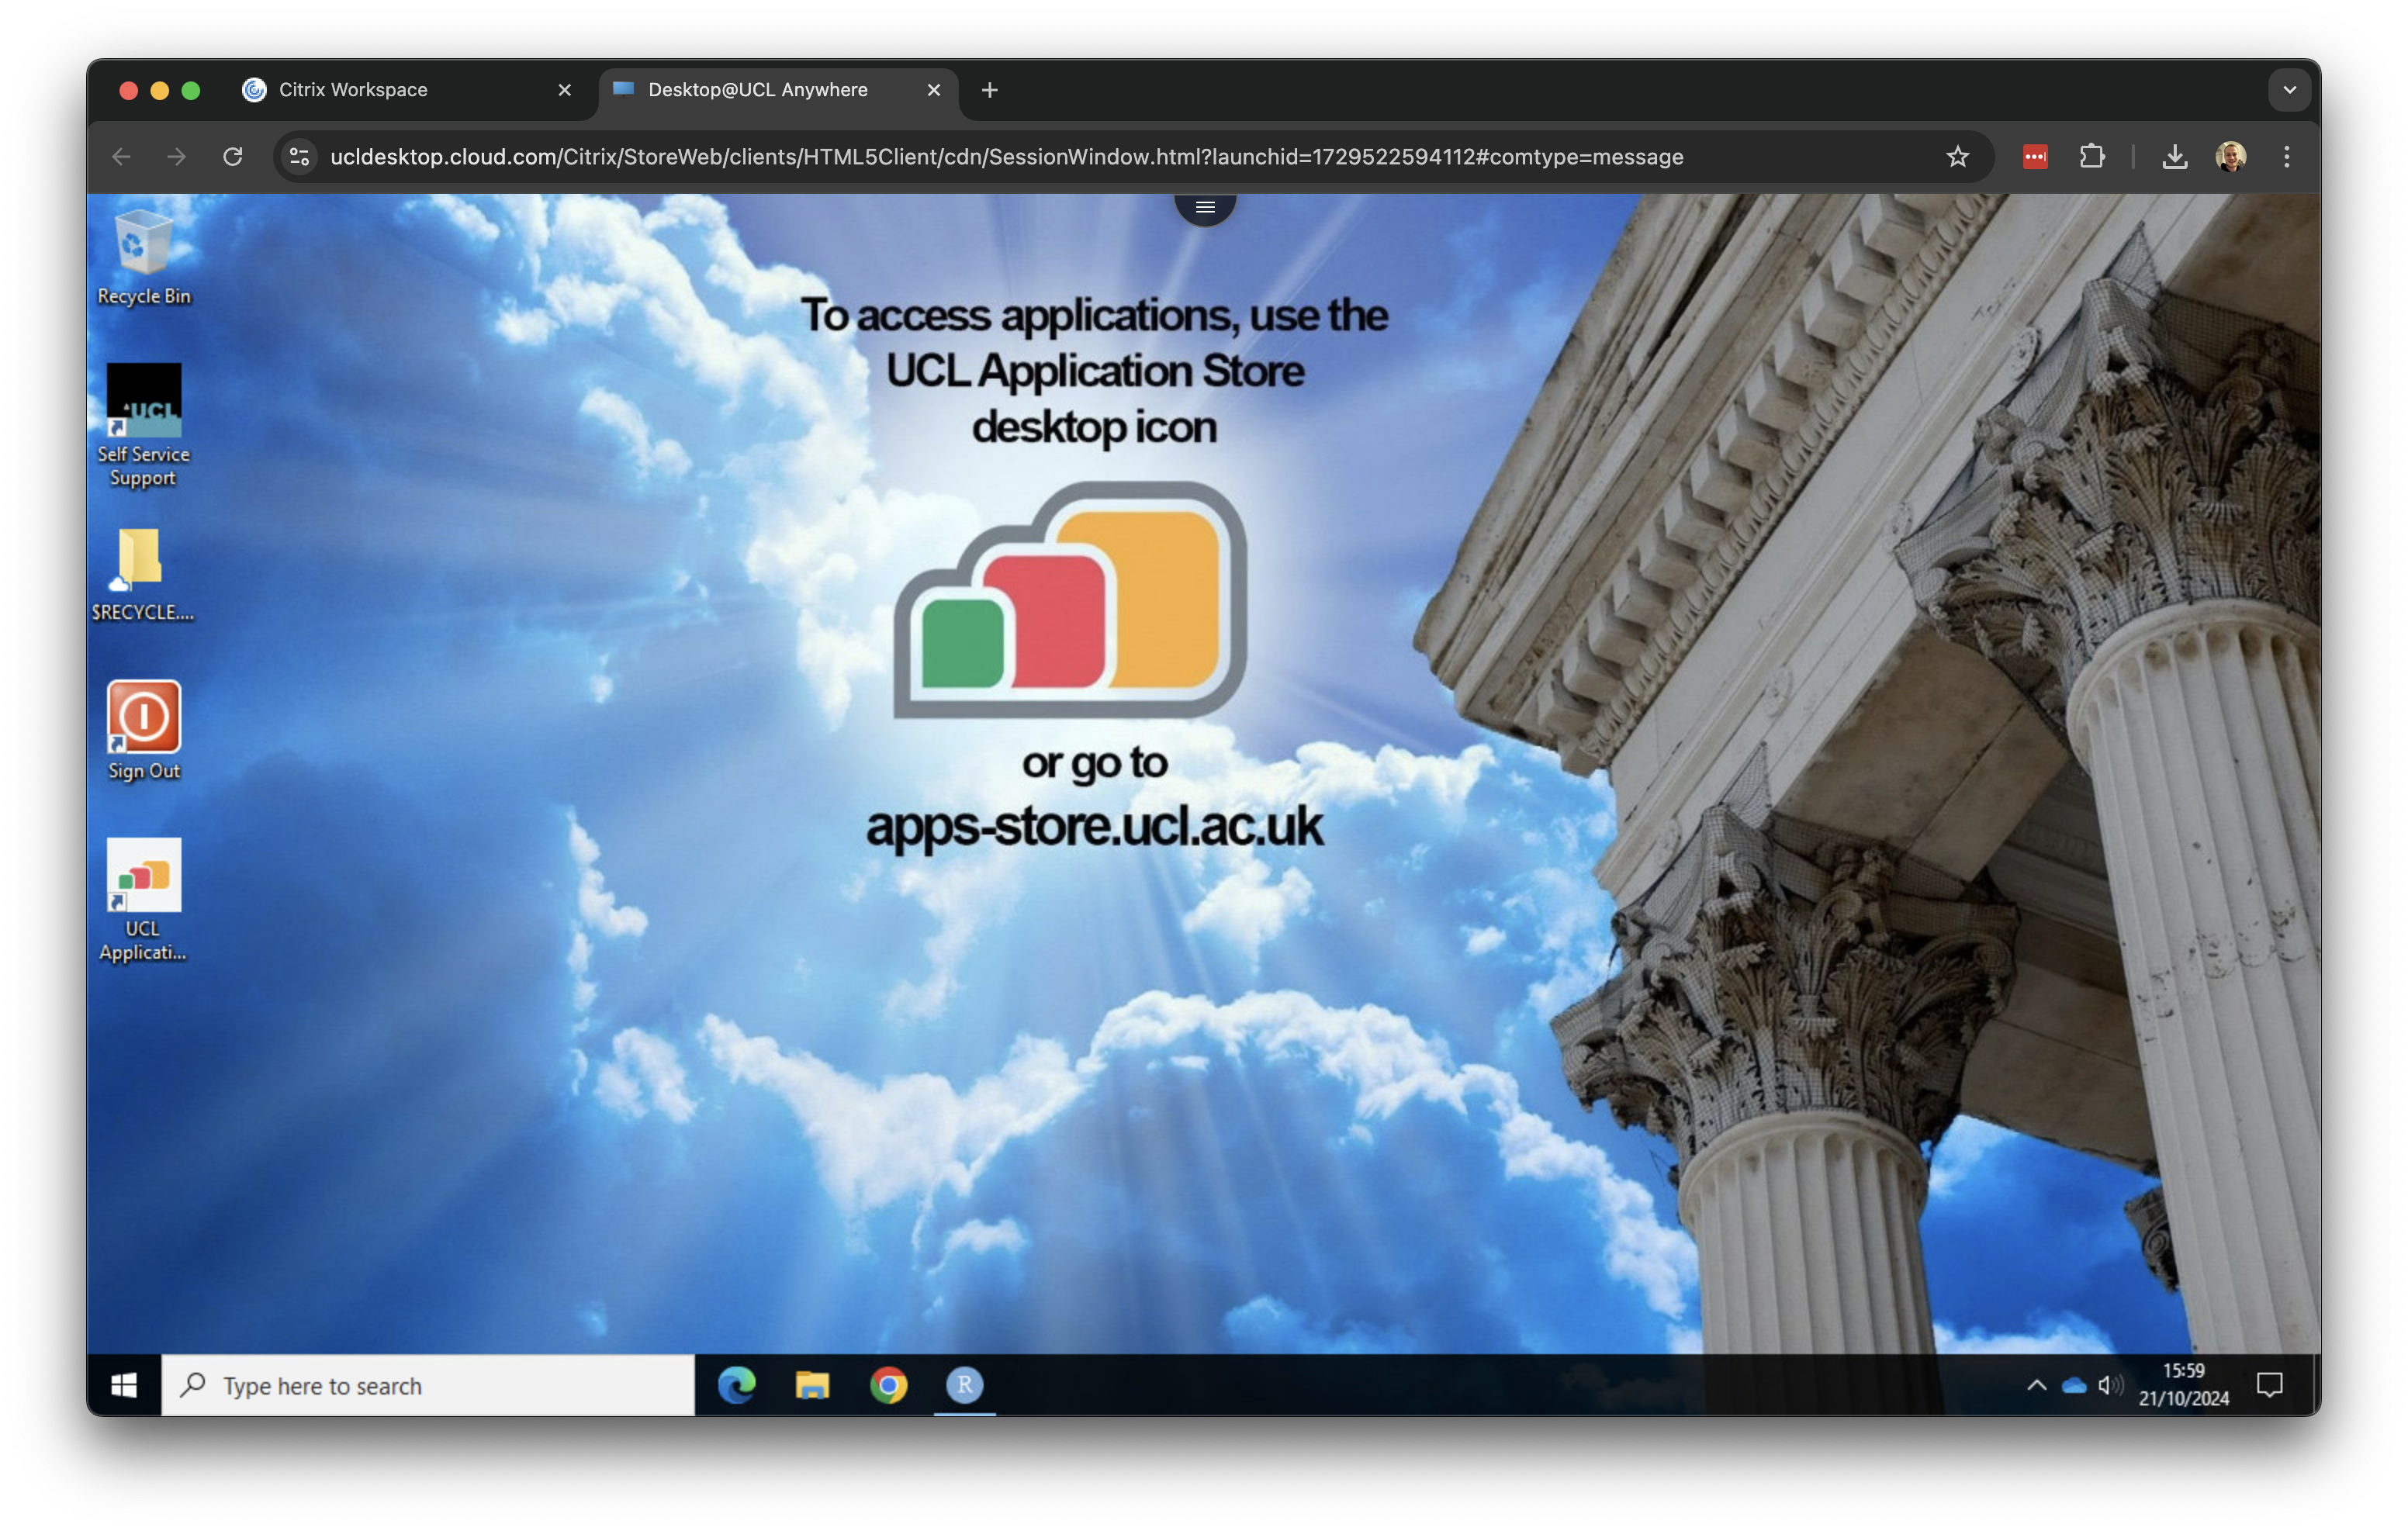Image resolution: width=2408 pixels, height=1531 pixels.
Task: Open the Recycle Bin desktop icon
Action: [x=143, y=245]
